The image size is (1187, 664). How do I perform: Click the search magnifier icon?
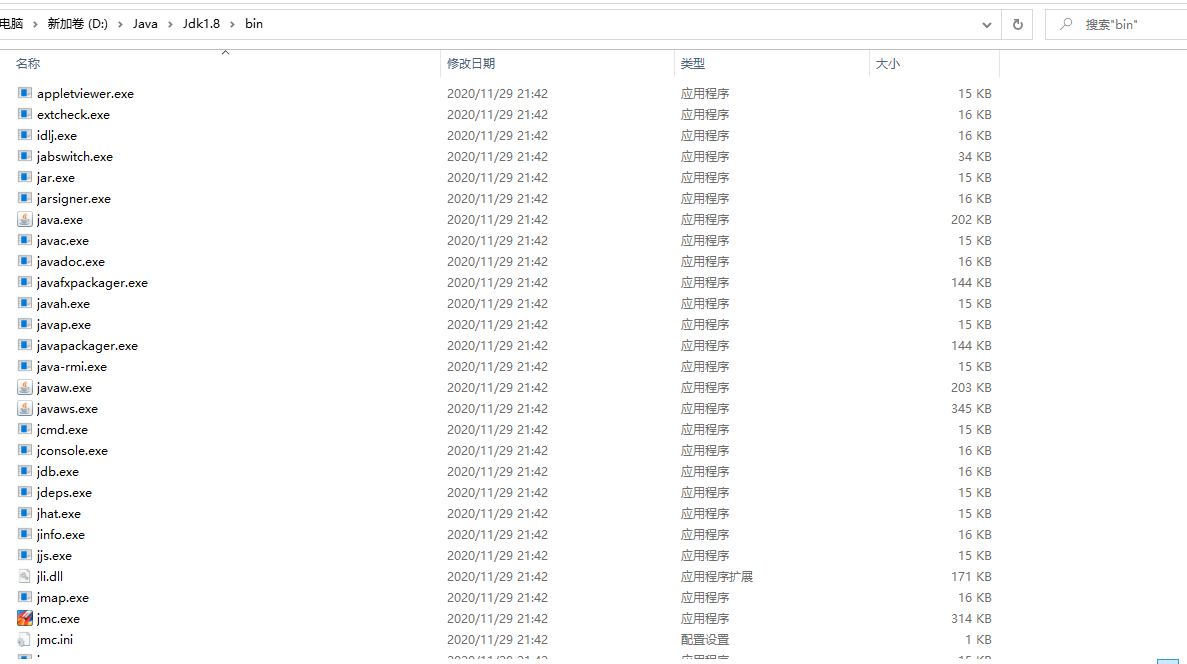[x=1066, y=24]
